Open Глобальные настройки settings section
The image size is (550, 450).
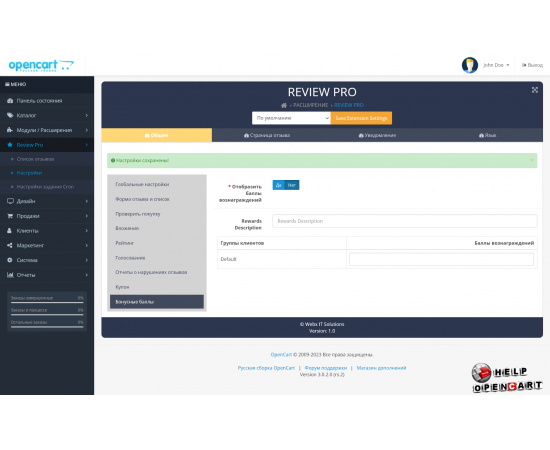[157, 184]
